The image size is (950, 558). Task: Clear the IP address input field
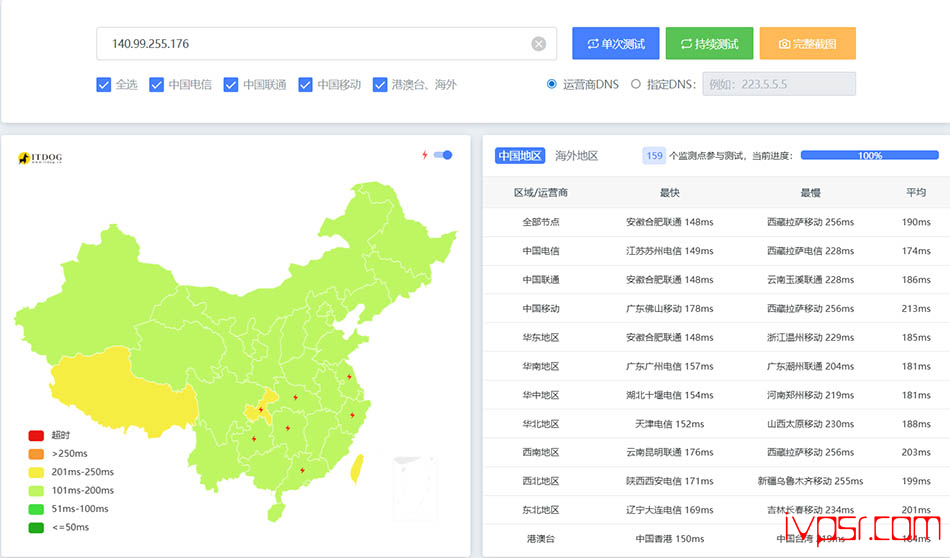538,44
